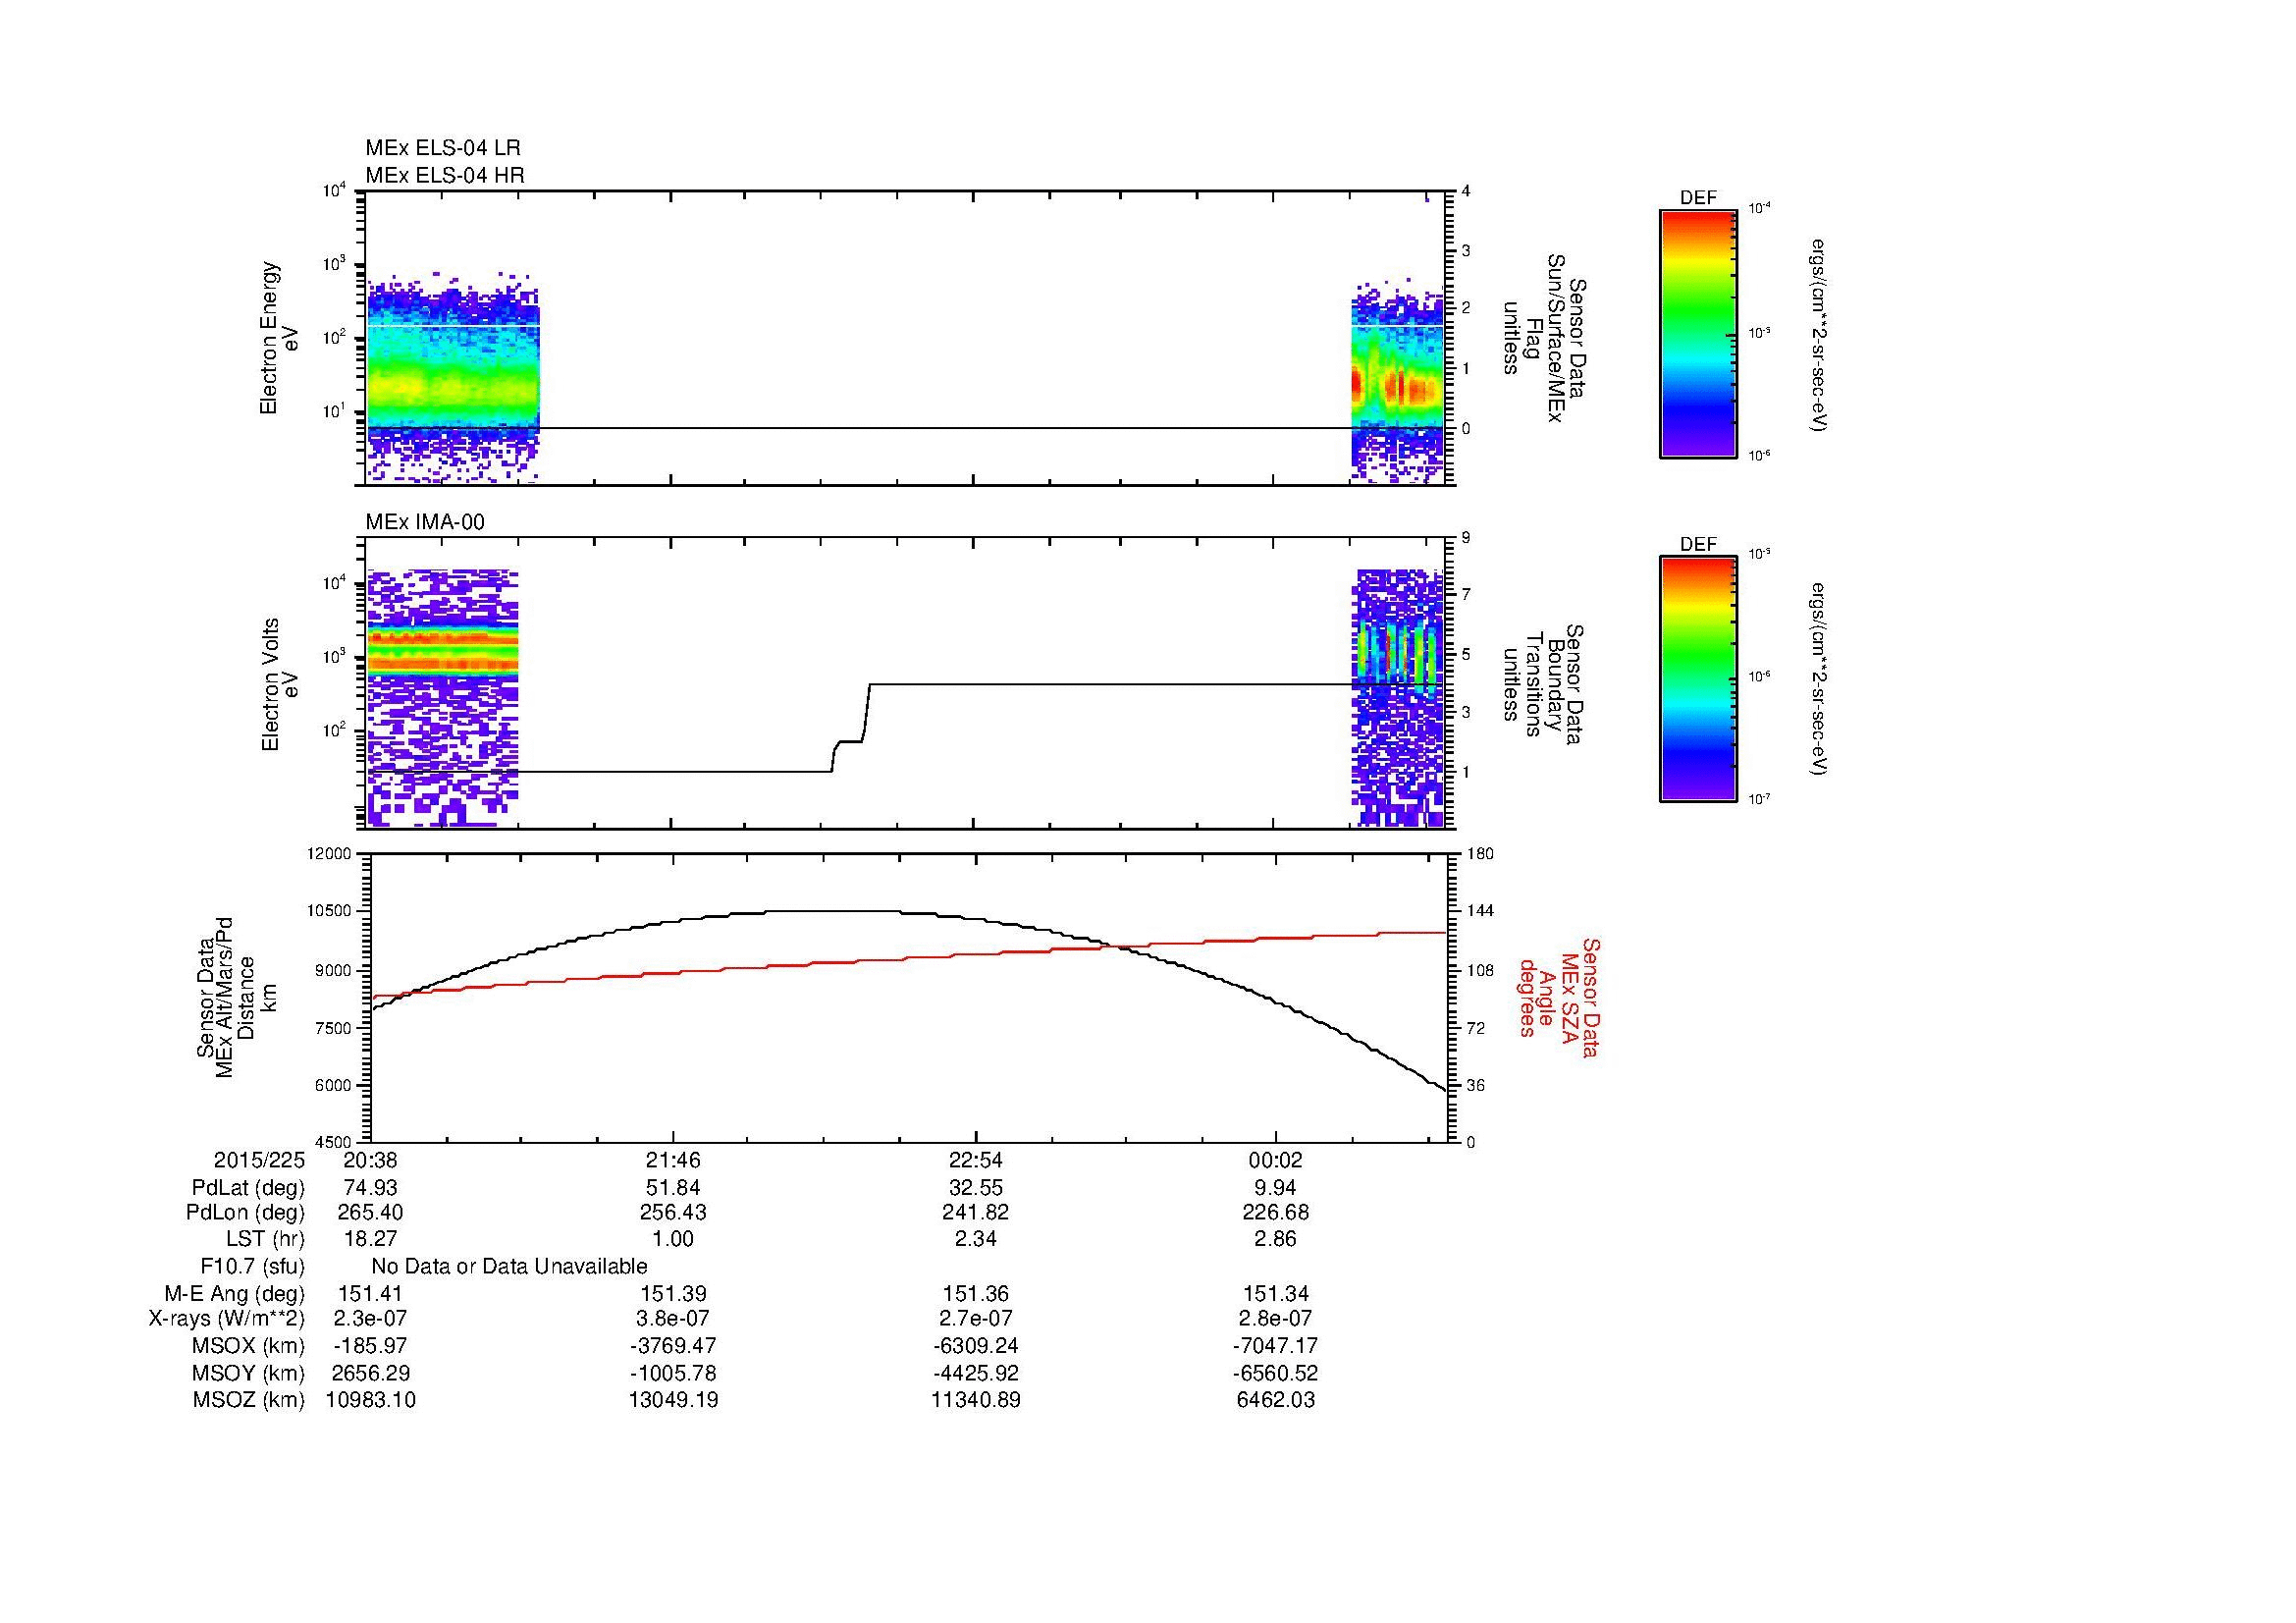The height and width of the screenshot is (1623, 2296).
Task: Select the lower DEF color bar for IMA
Action: 1698,679
